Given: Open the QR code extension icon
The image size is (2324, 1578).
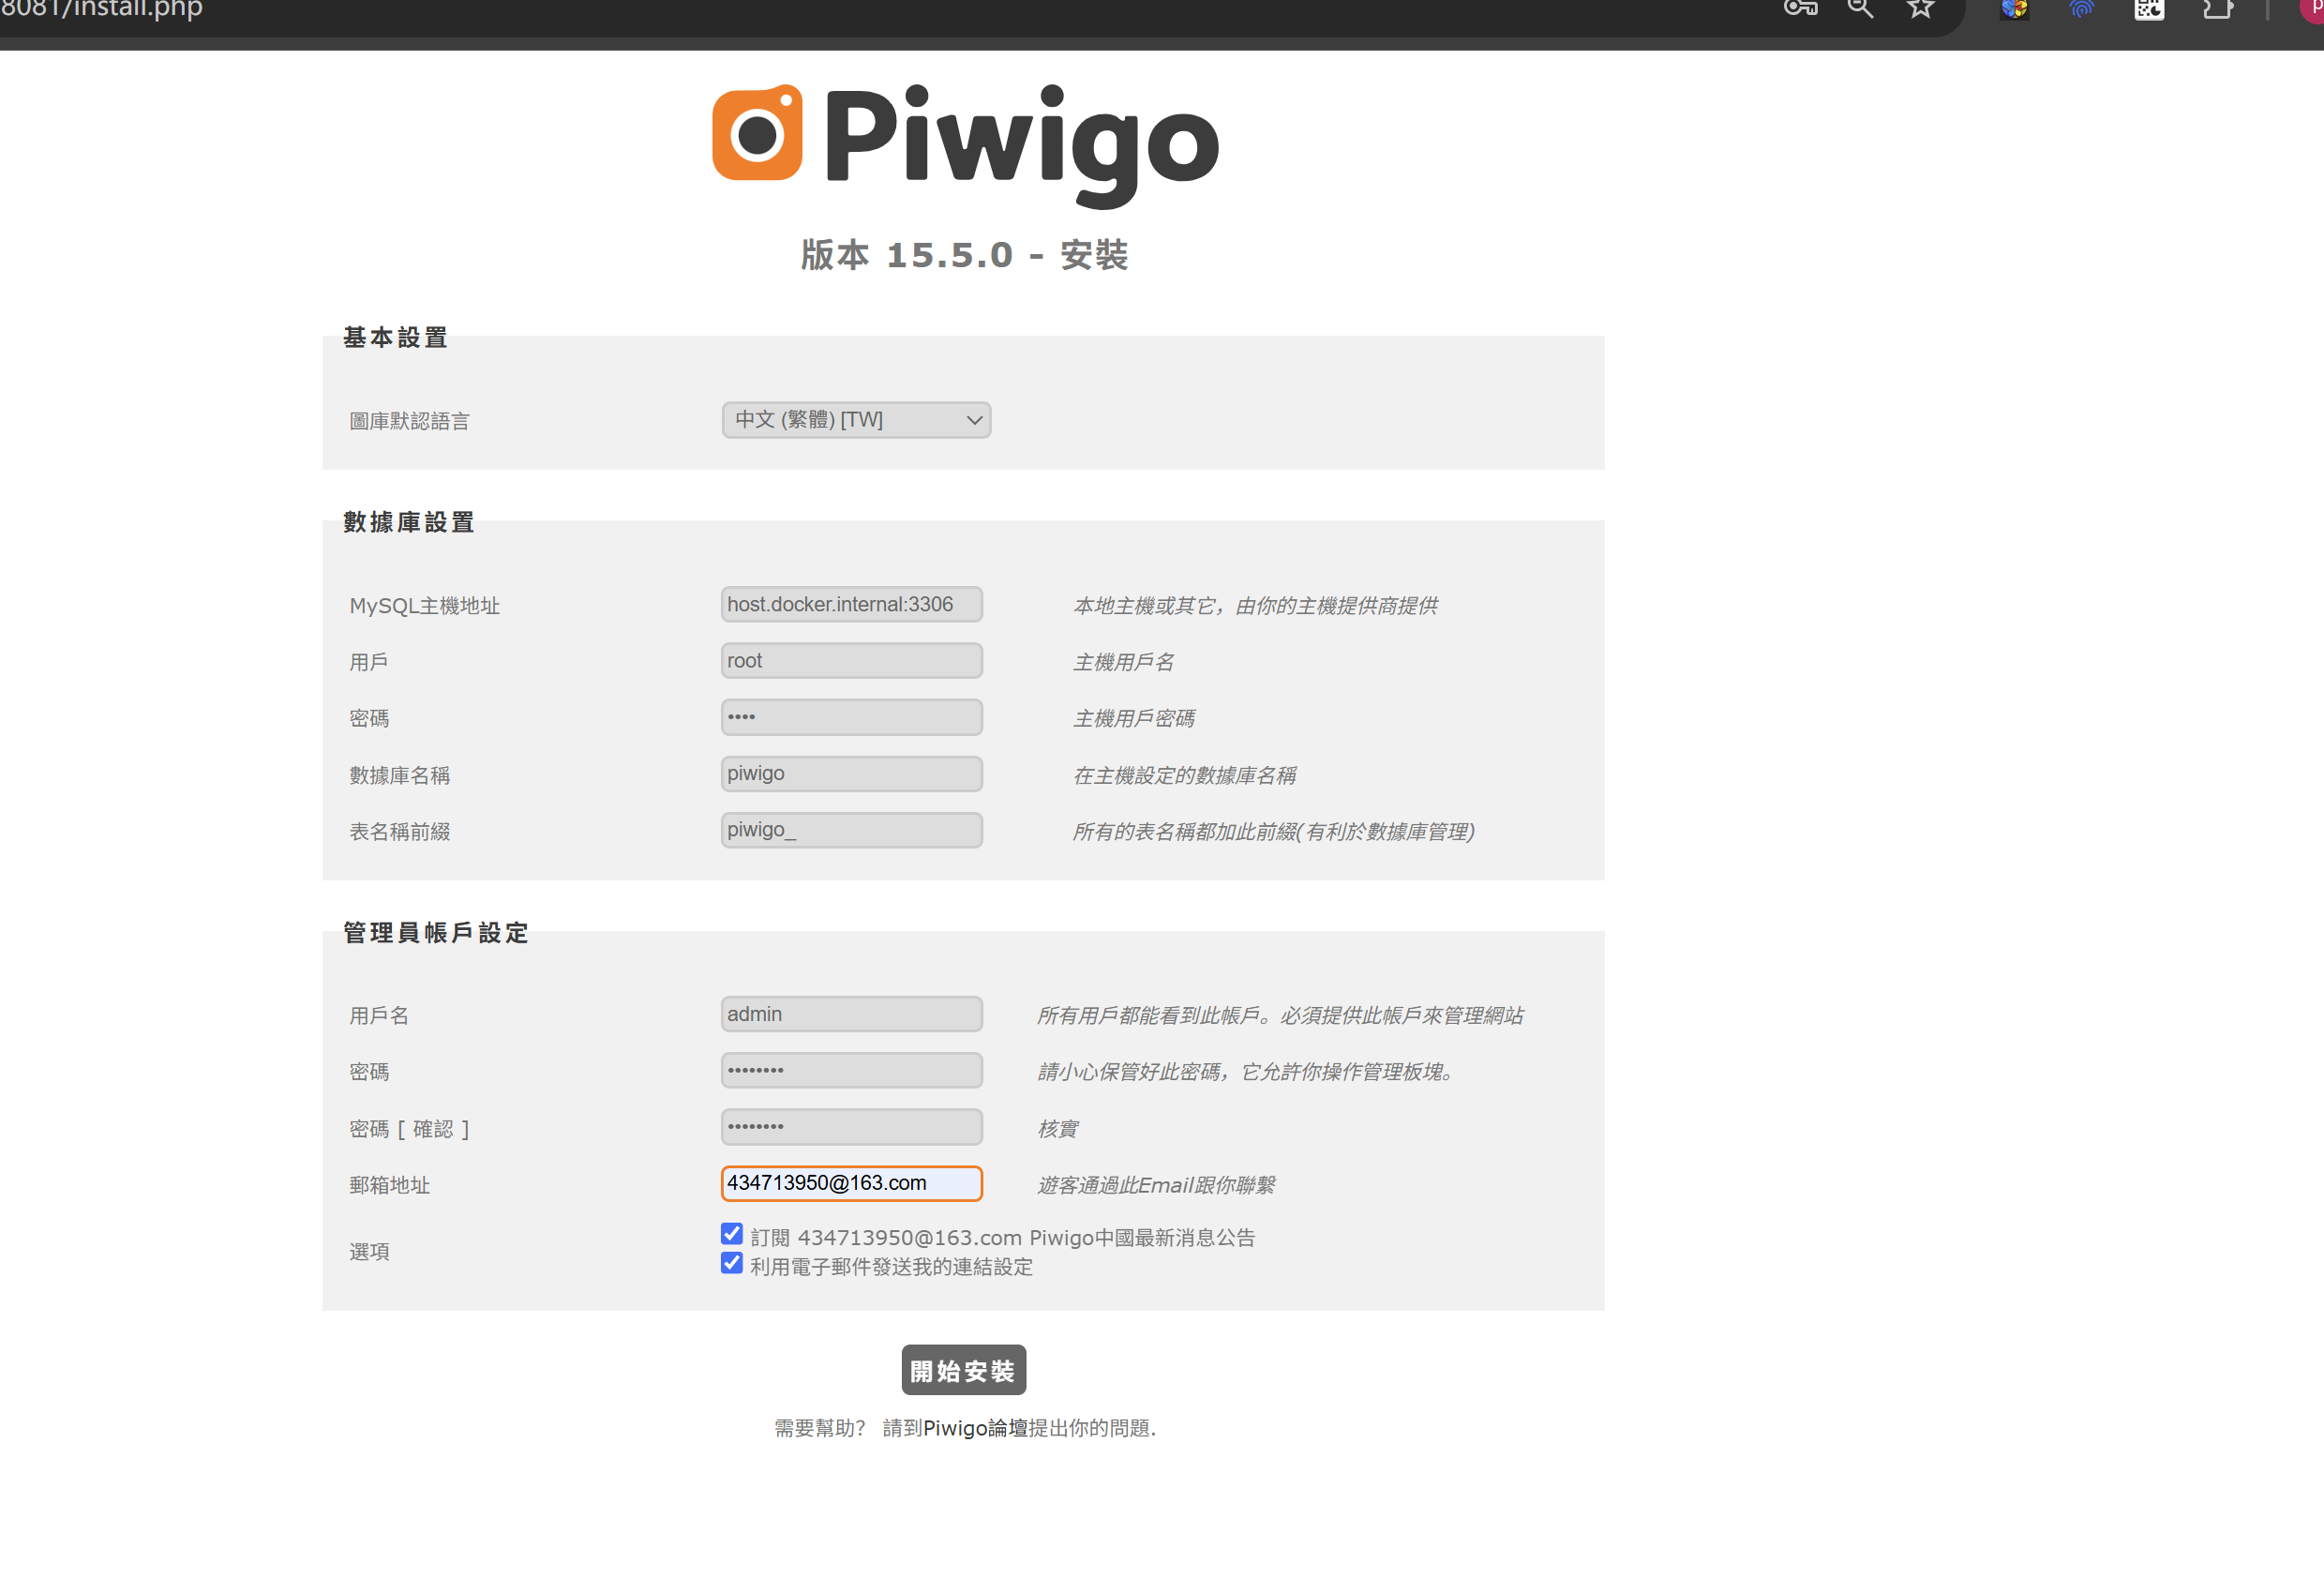Looking at the screenshot, I should click(x=2148, y=8).
